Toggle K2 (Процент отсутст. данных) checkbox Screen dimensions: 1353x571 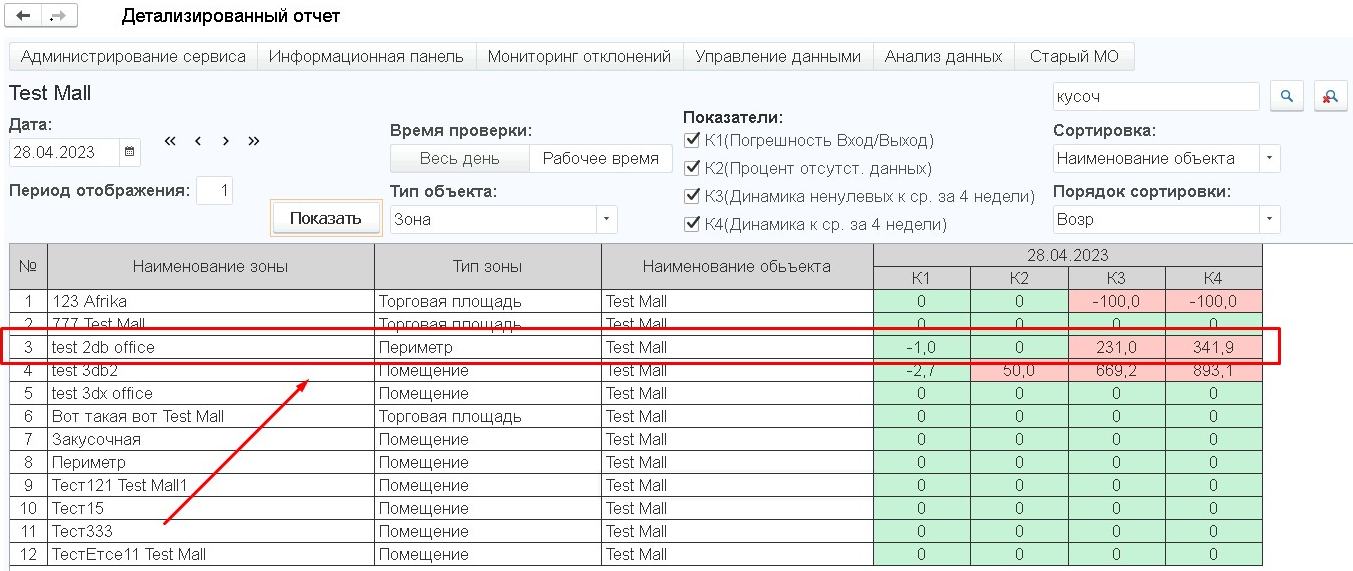(692, 168)
